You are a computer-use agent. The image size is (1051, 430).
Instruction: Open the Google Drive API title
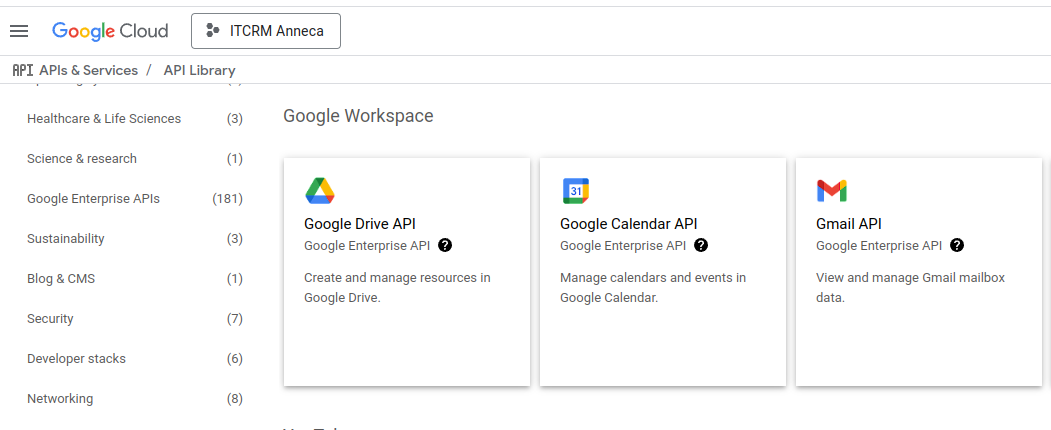pyautogui.click(x=360, y=224)
